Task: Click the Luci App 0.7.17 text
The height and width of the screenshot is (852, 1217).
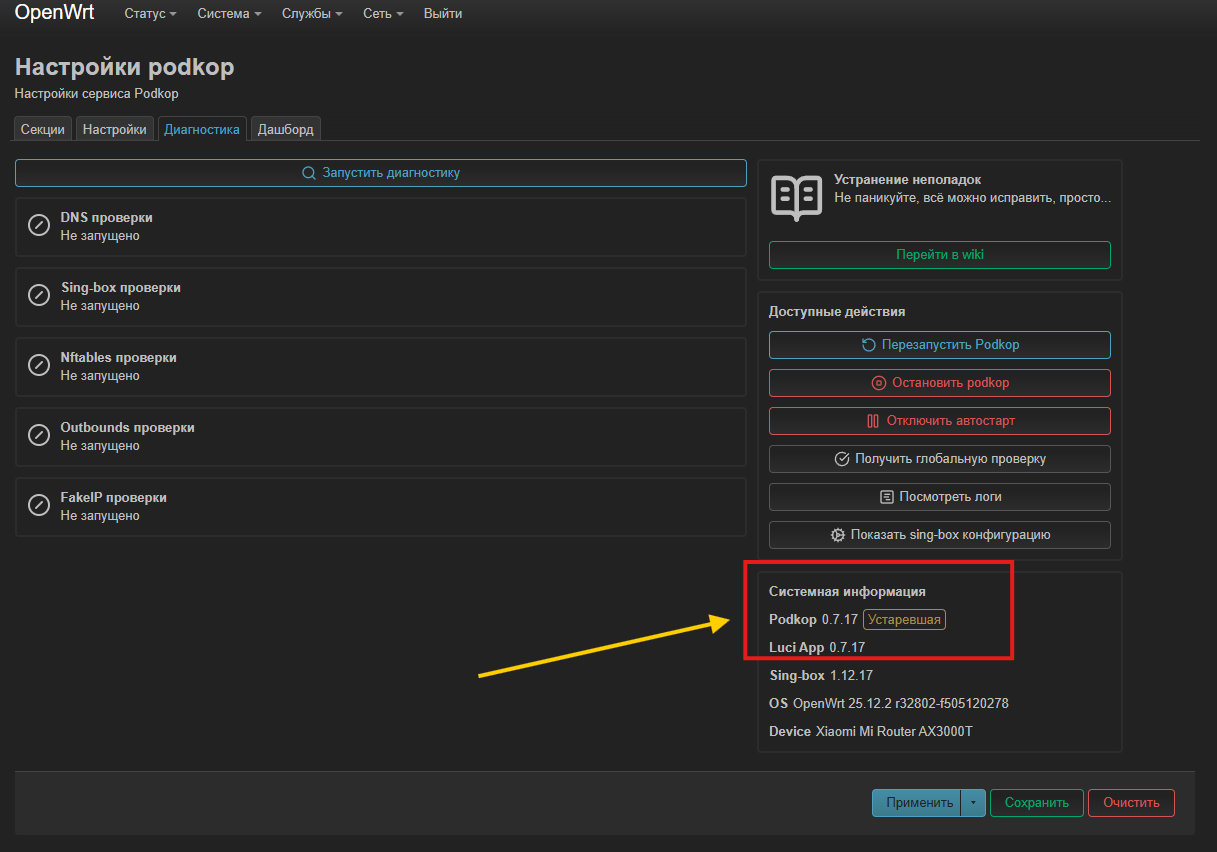Action: point(817,648)
